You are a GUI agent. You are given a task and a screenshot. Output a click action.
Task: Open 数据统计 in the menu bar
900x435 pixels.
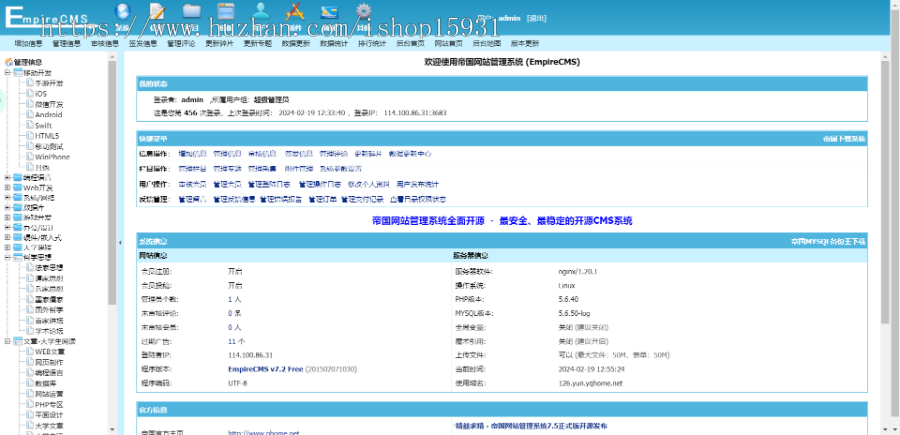pyautogui.click(x=334, y=43)
